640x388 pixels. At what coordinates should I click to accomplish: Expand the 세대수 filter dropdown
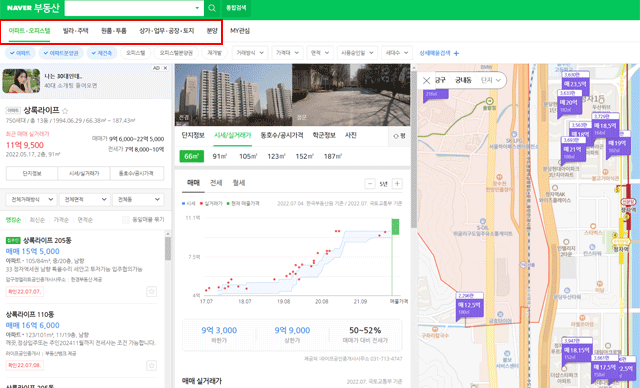tap(397, 53)
